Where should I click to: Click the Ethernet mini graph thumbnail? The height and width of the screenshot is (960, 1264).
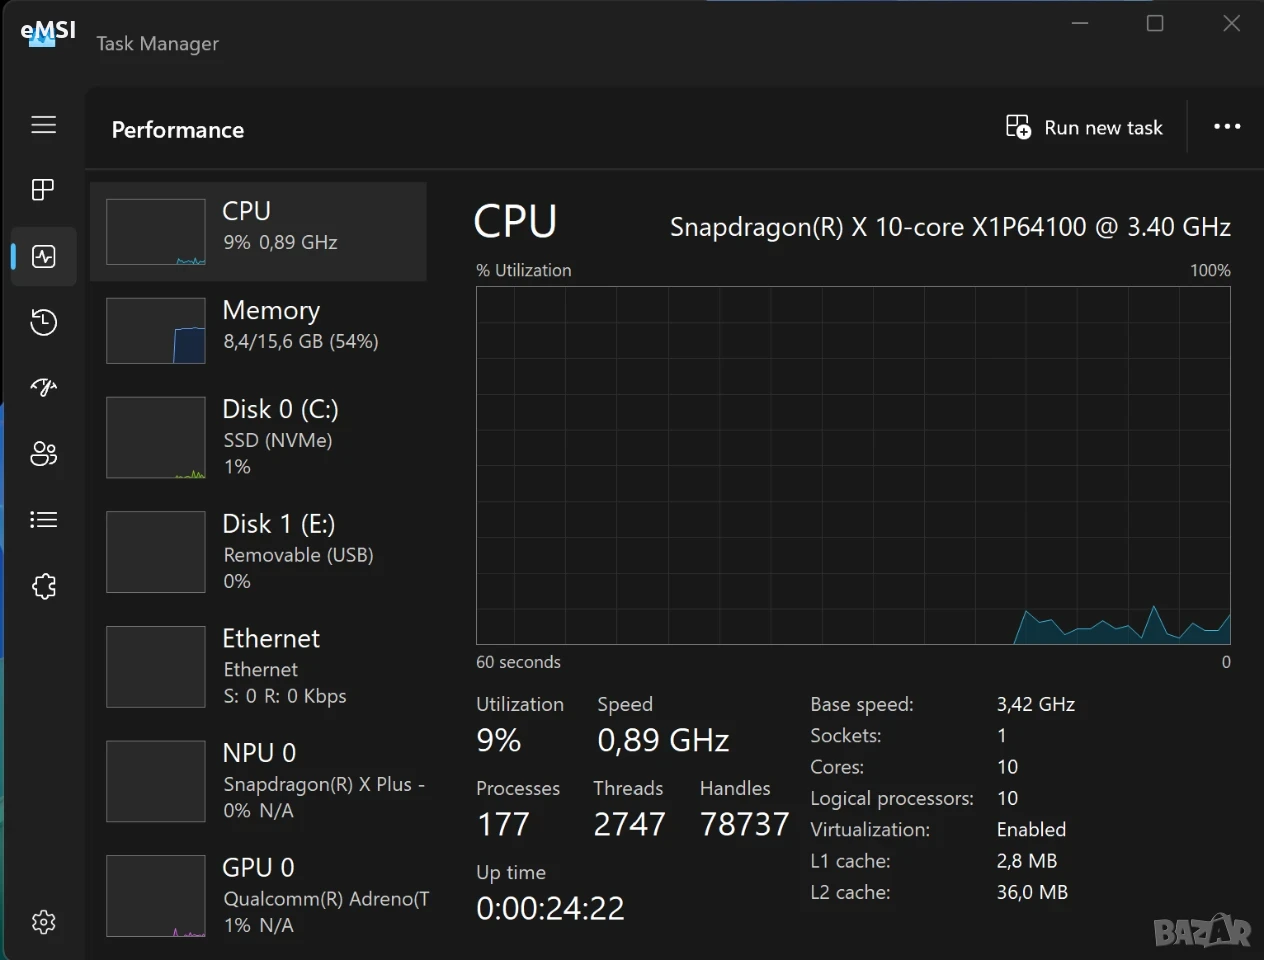click(x=156, y=667)
